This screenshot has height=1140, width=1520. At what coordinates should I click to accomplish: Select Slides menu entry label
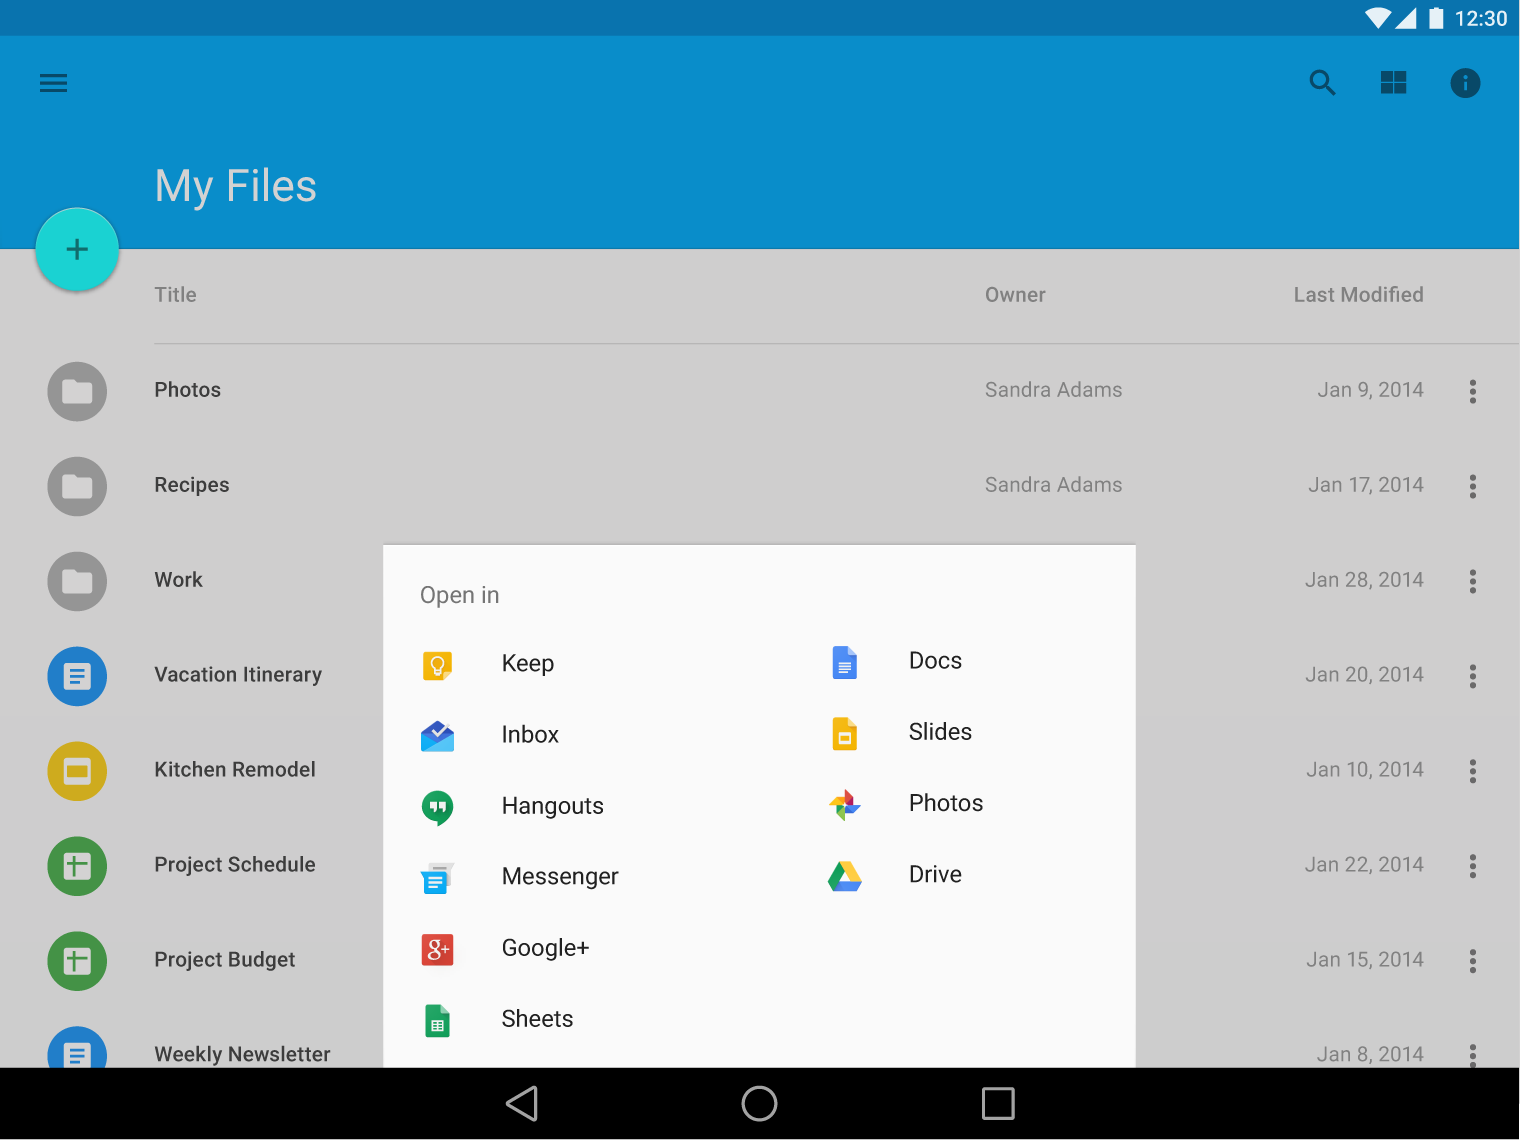[940, 732]
